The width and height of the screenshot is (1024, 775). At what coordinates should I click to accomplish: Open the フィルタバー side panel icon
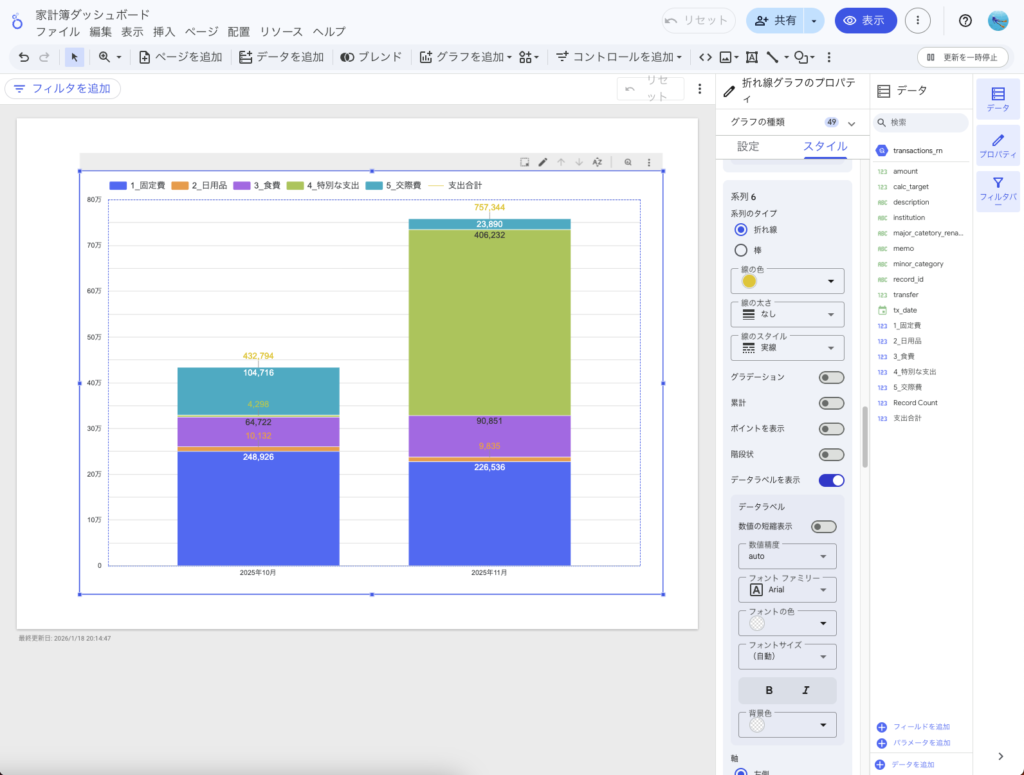997,190
